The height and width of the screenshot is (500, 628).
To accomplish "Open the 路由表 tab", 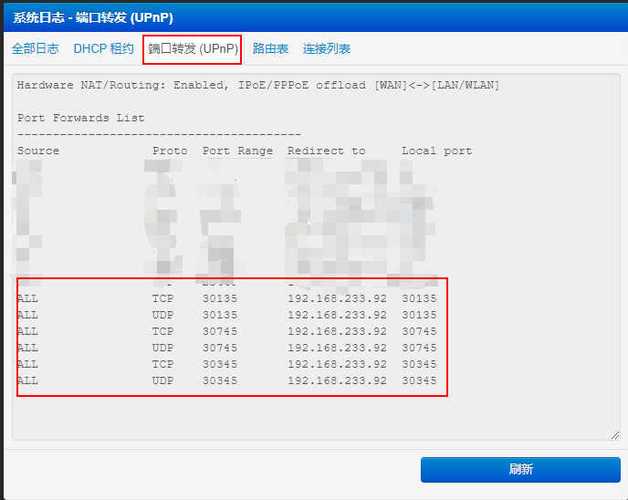I will coord(270,48).
